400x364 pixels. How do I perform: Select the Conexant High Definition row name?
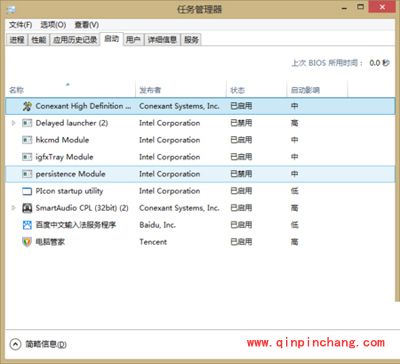83,106
